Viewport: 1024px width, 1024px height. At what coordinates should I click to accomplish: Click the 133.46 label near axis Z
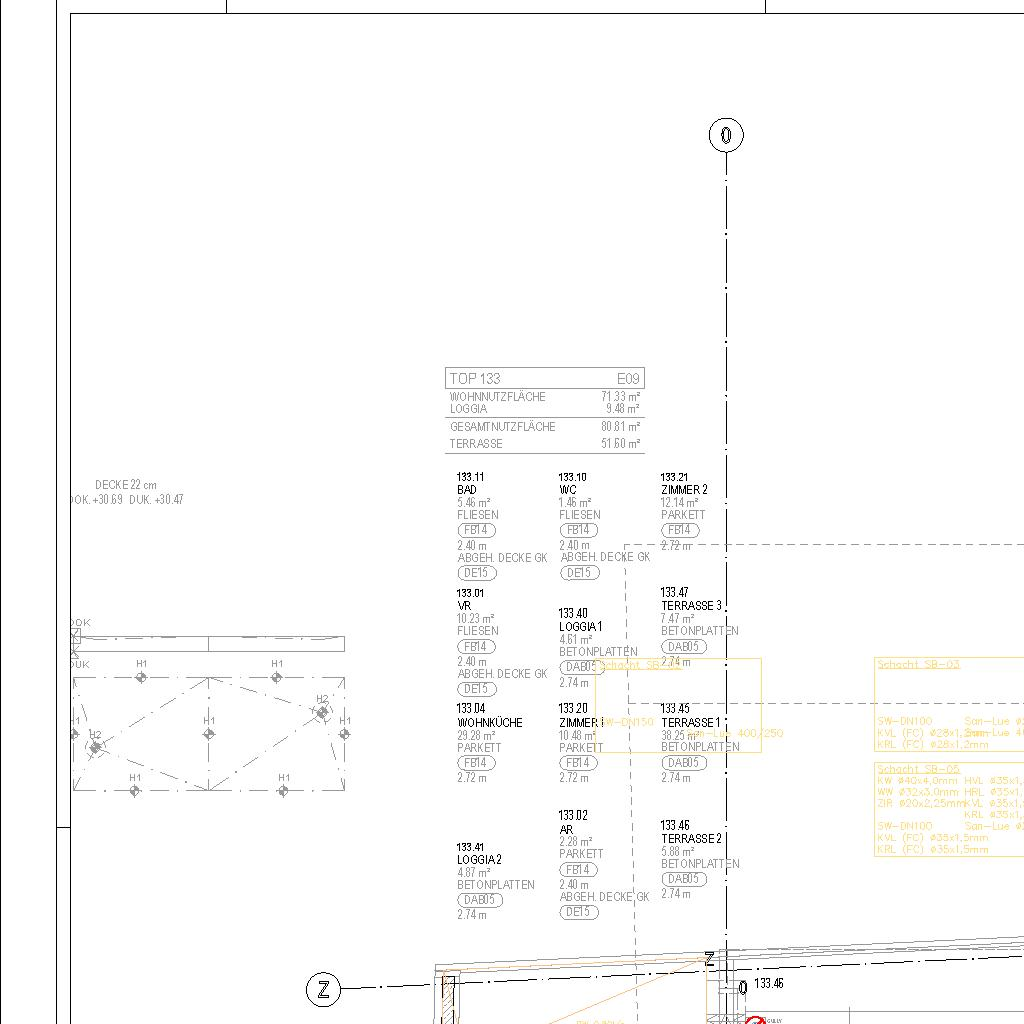[x=769, y=983]
